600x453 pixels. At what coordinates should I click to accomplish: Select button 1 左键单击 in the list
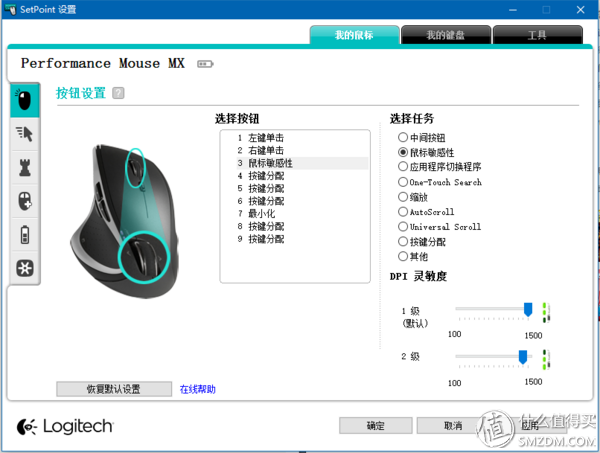tap(302, 138)
